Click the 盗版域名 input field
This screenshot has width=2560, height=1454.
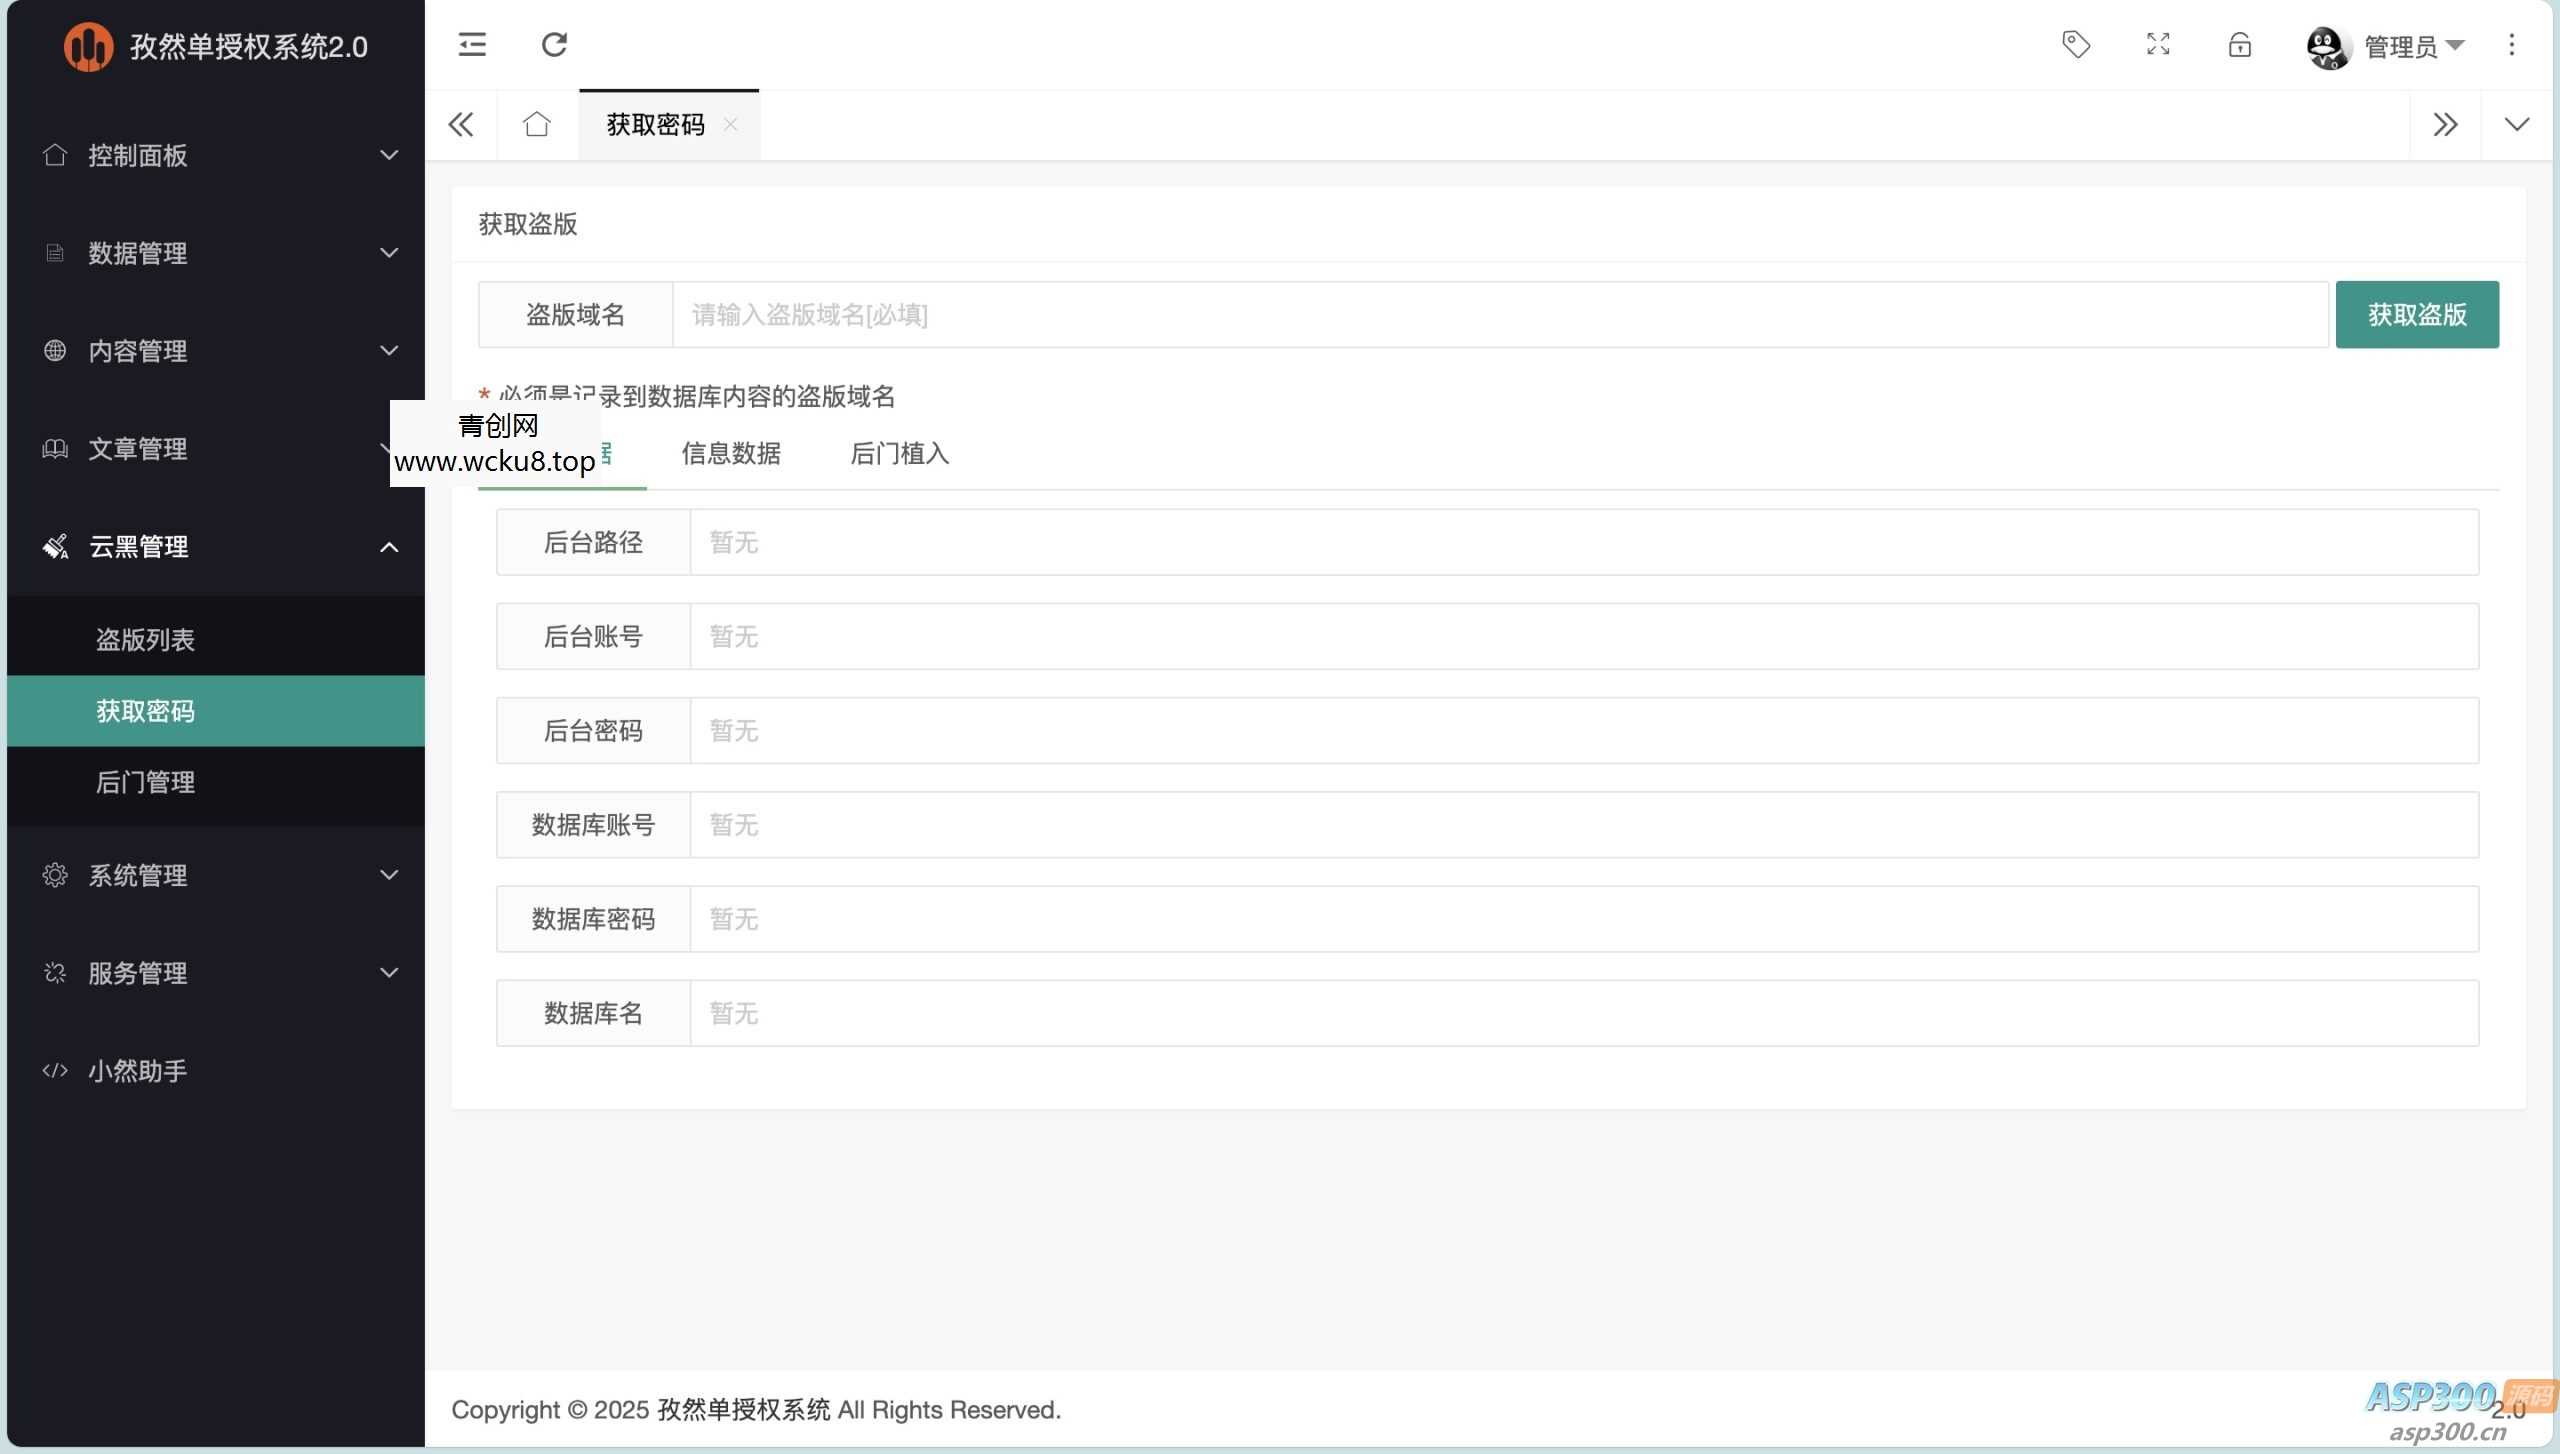[x=1400, y=314]
